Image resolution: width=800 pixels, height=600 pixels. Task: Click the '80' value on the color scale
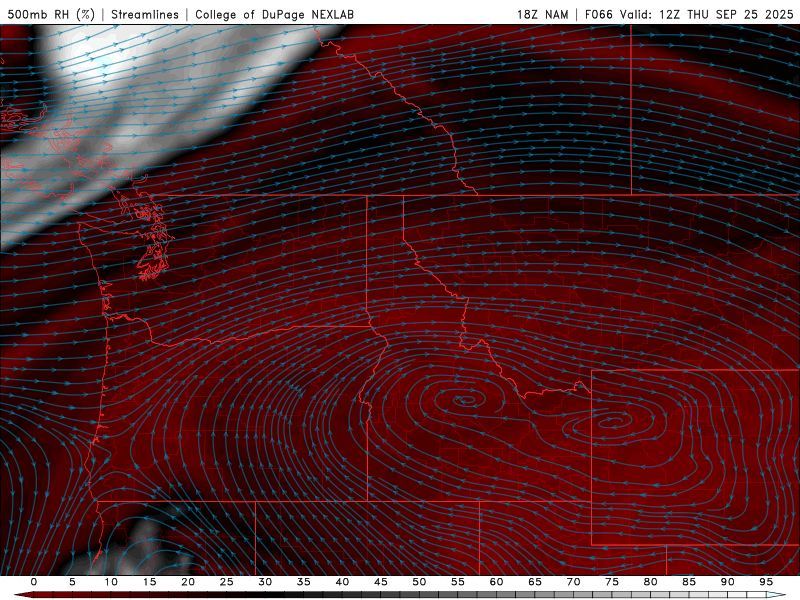point(651,582)
